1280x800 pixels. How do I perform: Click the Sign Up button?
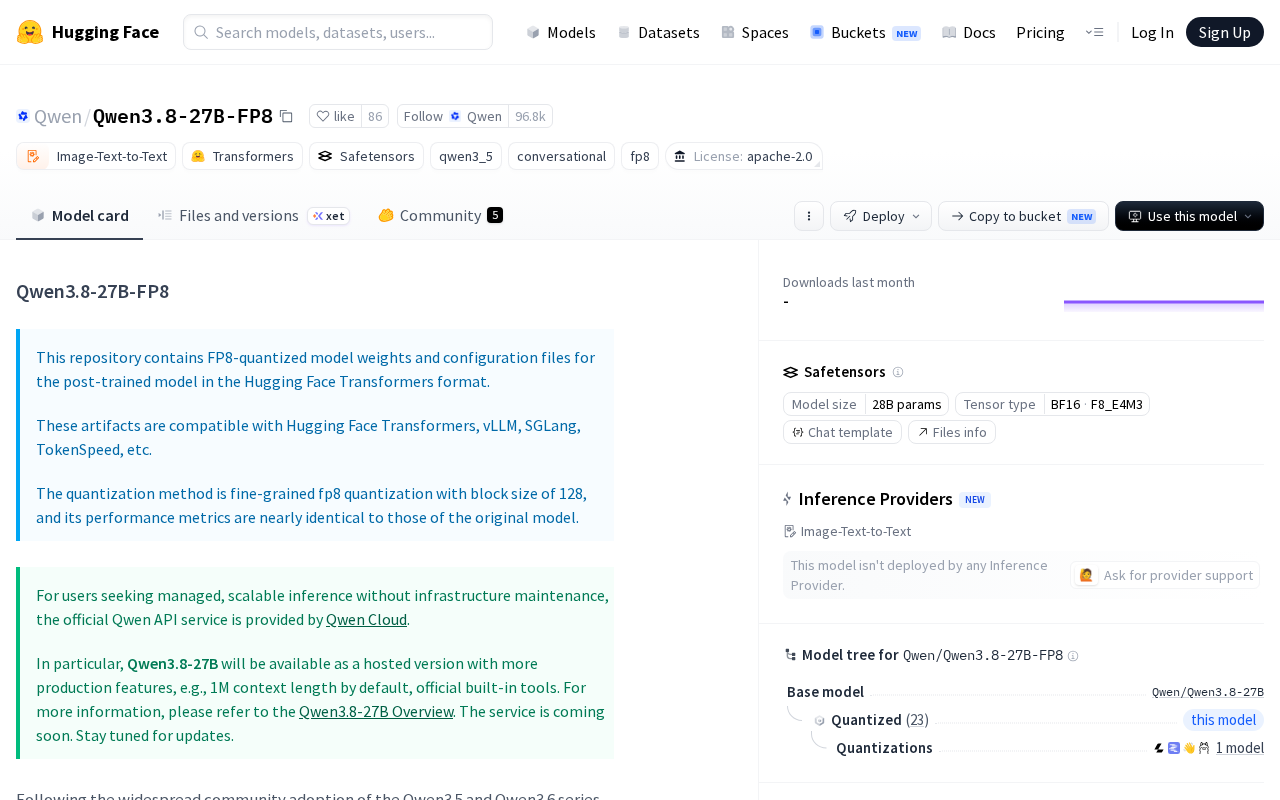1224,32
